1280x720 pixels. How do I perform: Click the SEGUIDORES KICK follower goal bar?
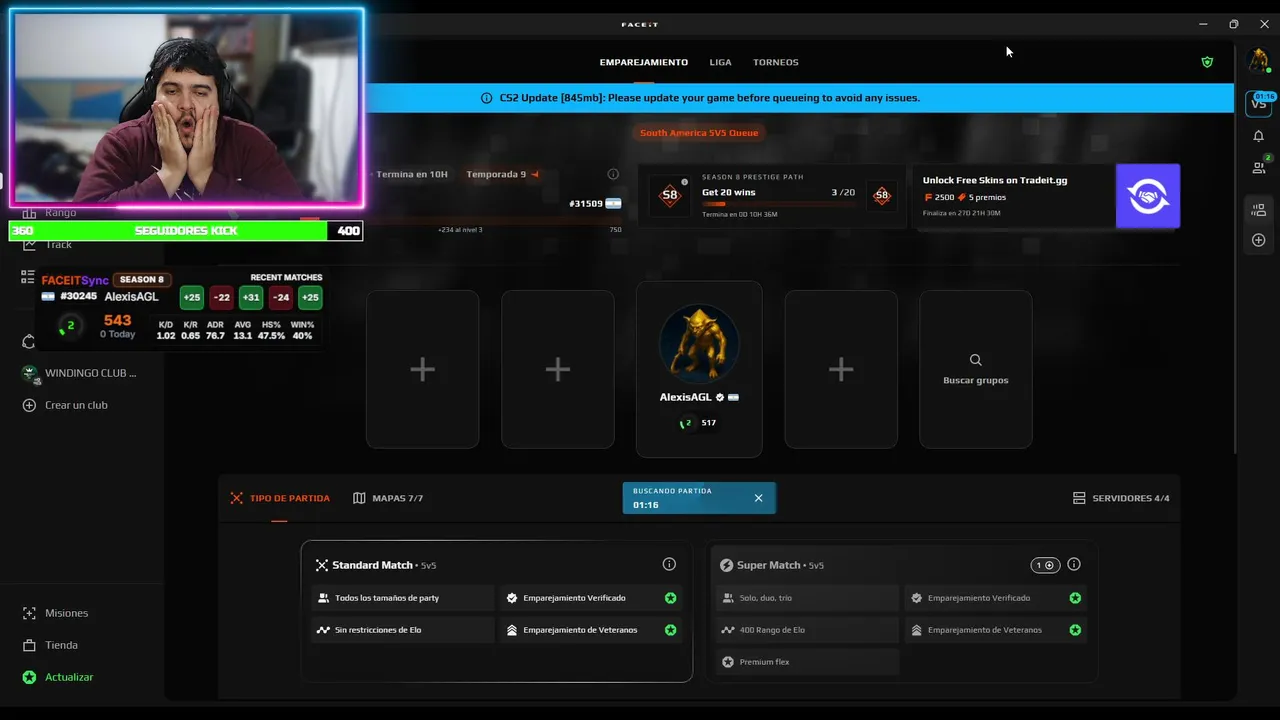(x=186, y=231)
